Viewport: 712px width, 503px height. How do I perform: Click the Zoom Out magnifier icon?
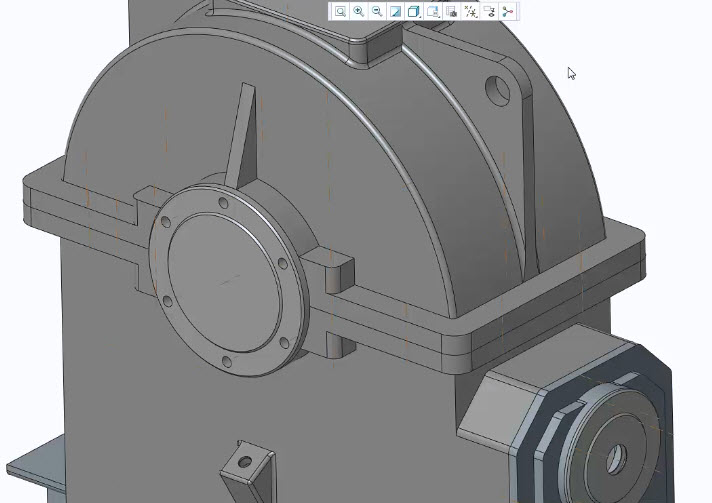coord(377,12)
